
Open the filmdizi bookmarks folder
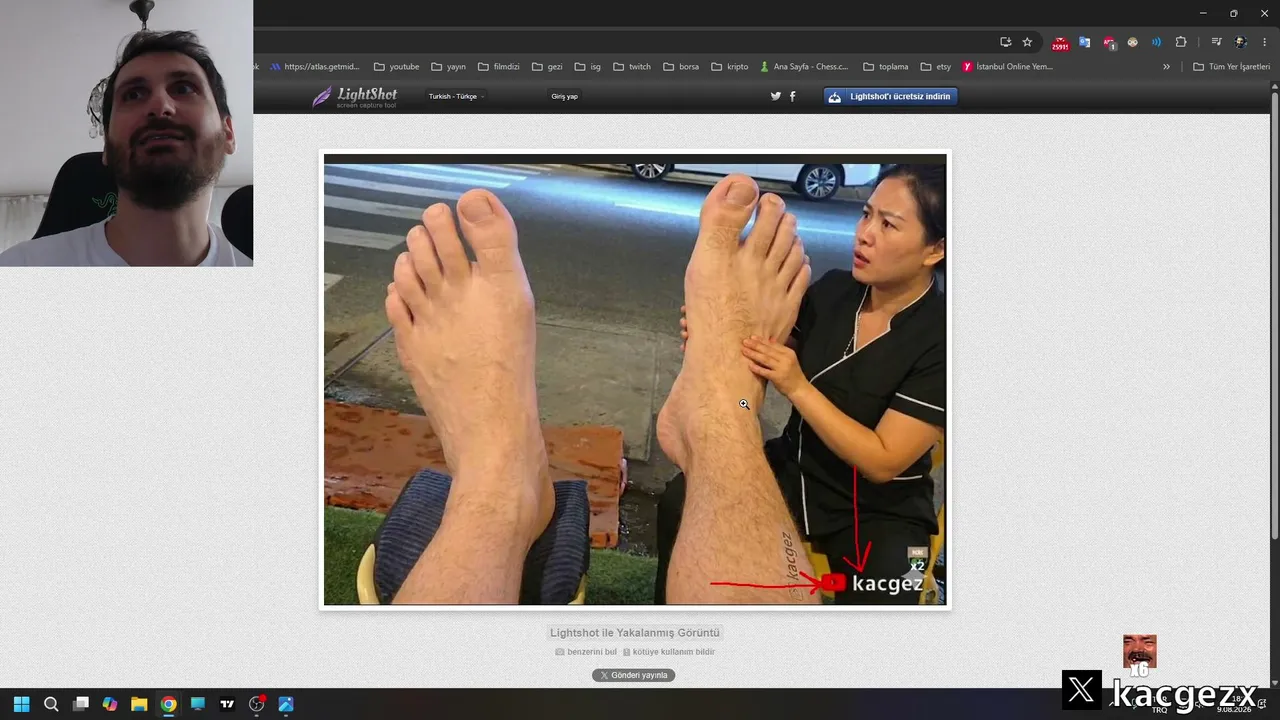click(x=498, y=67)
